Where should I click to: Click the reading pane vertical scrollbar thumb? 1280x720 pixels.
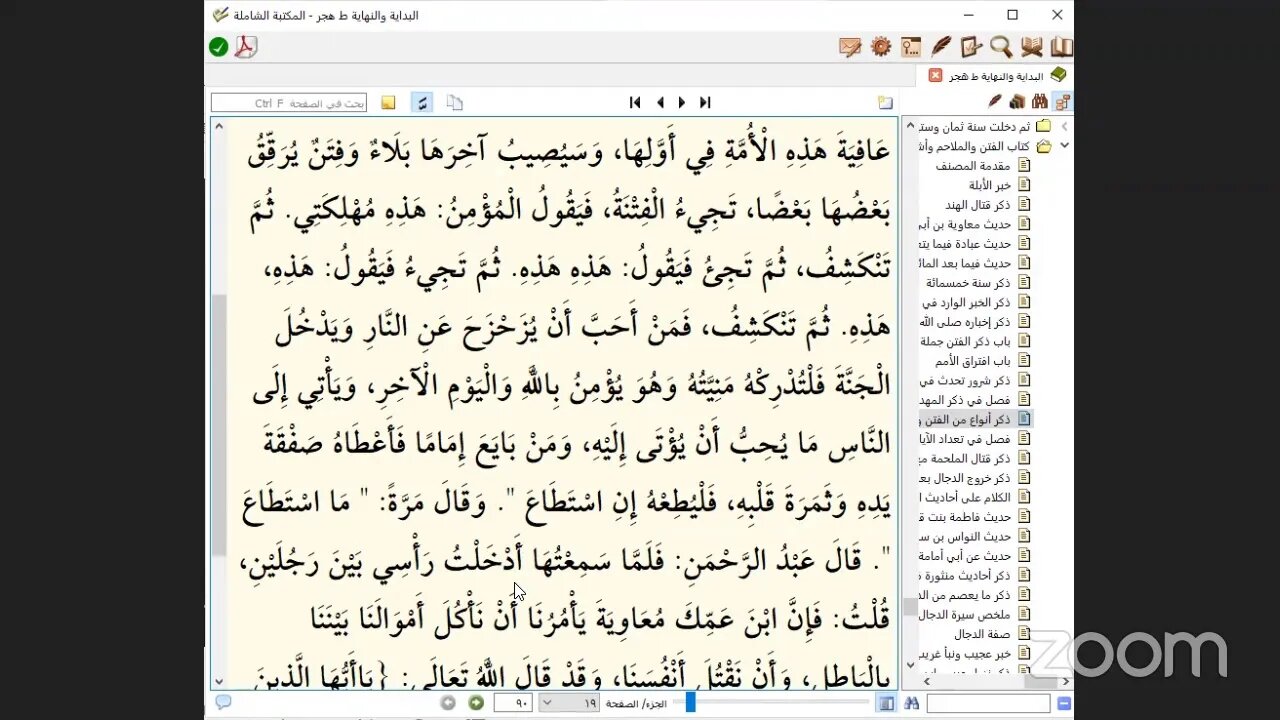[x=219, y=425]
